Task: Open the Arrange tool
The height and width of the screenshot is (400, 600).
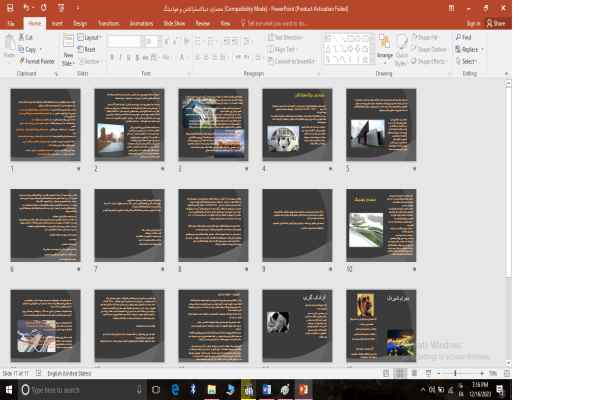Action: 384,46
